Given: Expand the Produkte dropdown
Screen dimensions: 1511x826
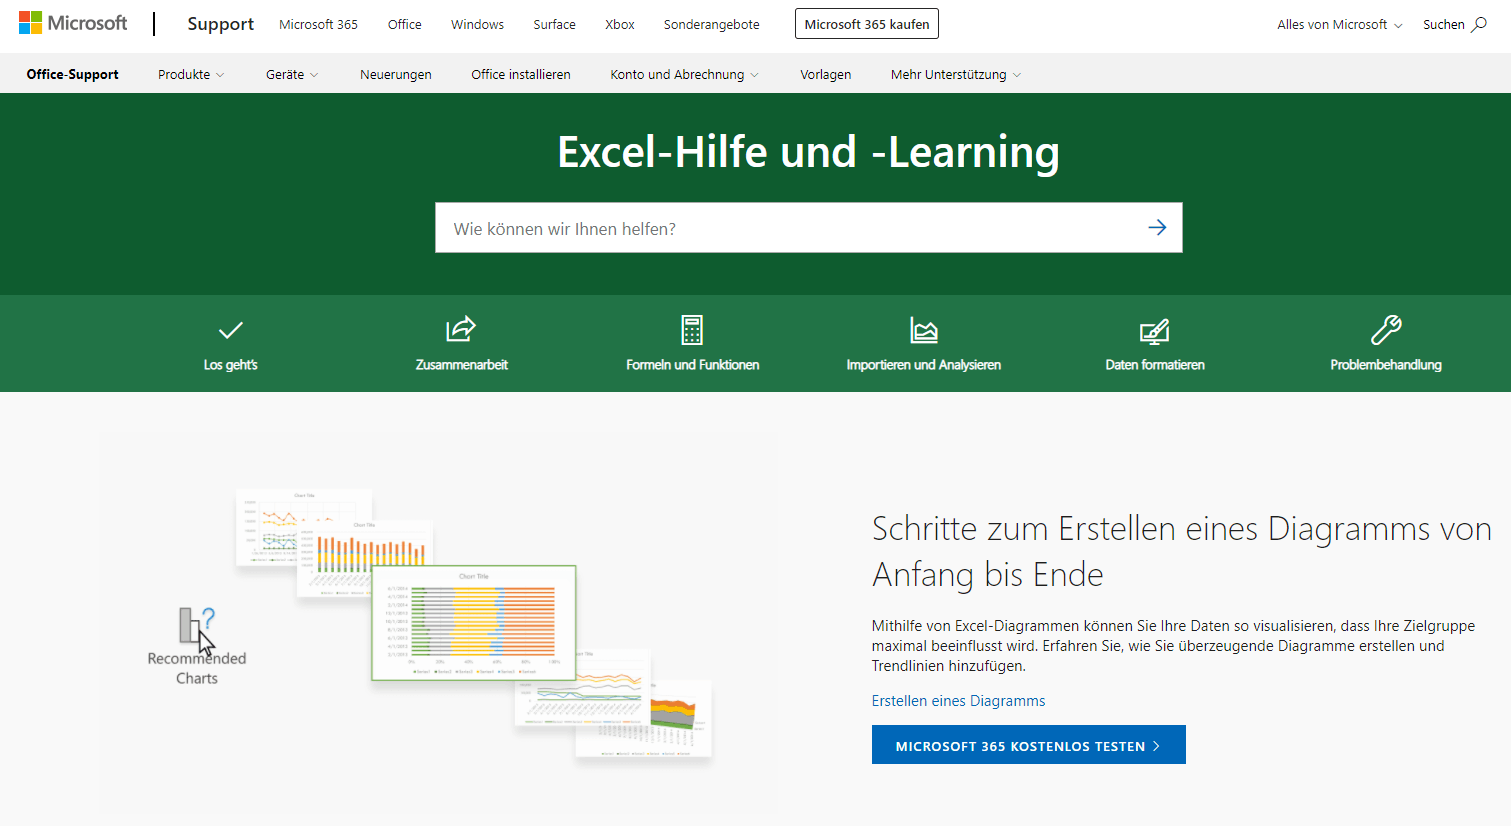Looking at the screenshot, I should coord(191,75).
